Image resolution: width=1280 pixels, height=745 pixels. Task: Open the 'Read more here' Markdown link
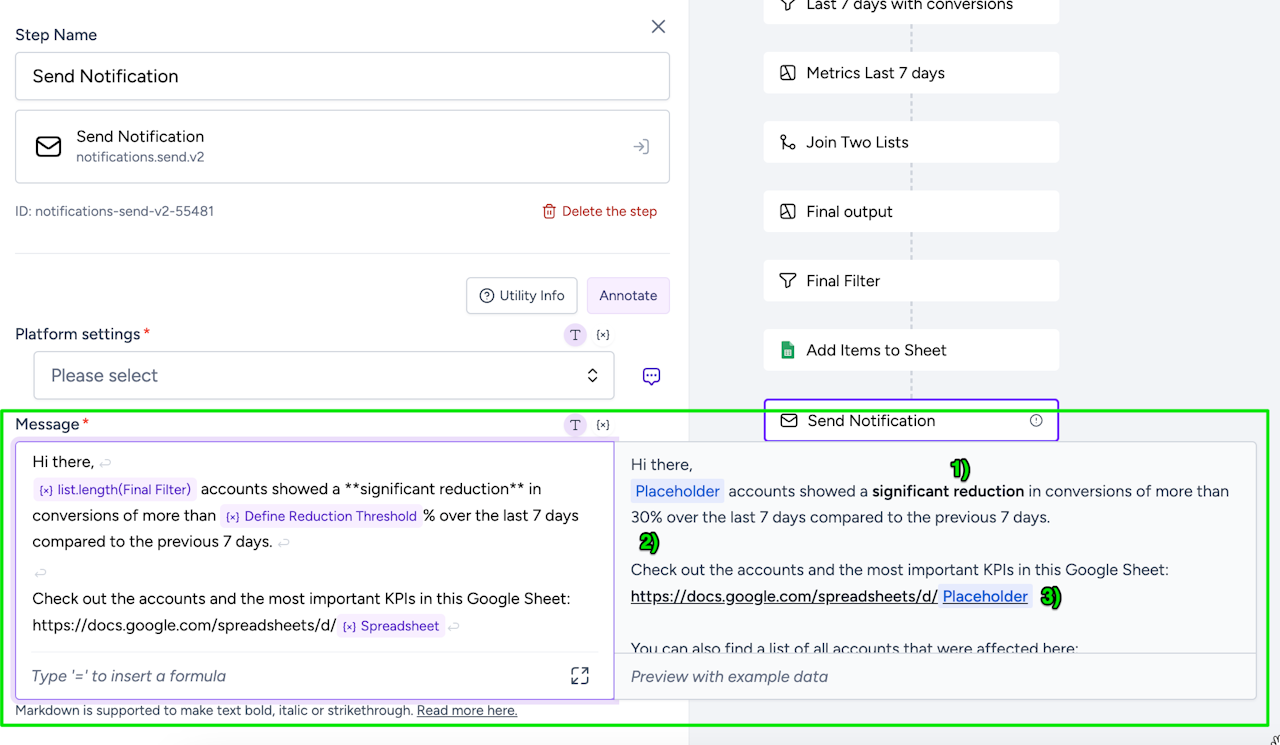tap(467, 711)
